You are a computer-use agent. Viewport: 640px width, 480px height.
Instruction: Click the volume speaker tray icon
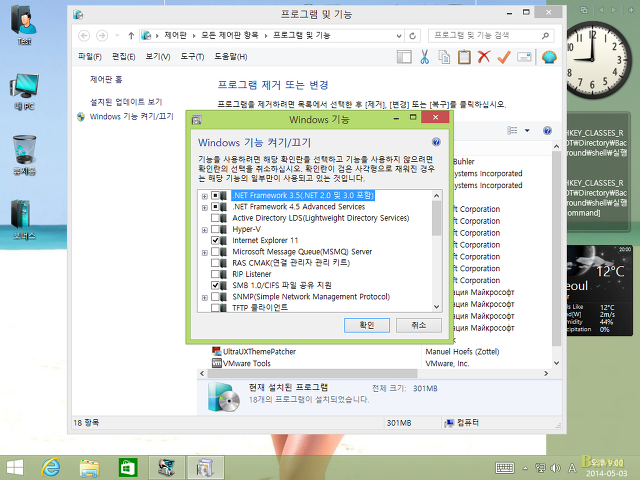coord(555,468)
